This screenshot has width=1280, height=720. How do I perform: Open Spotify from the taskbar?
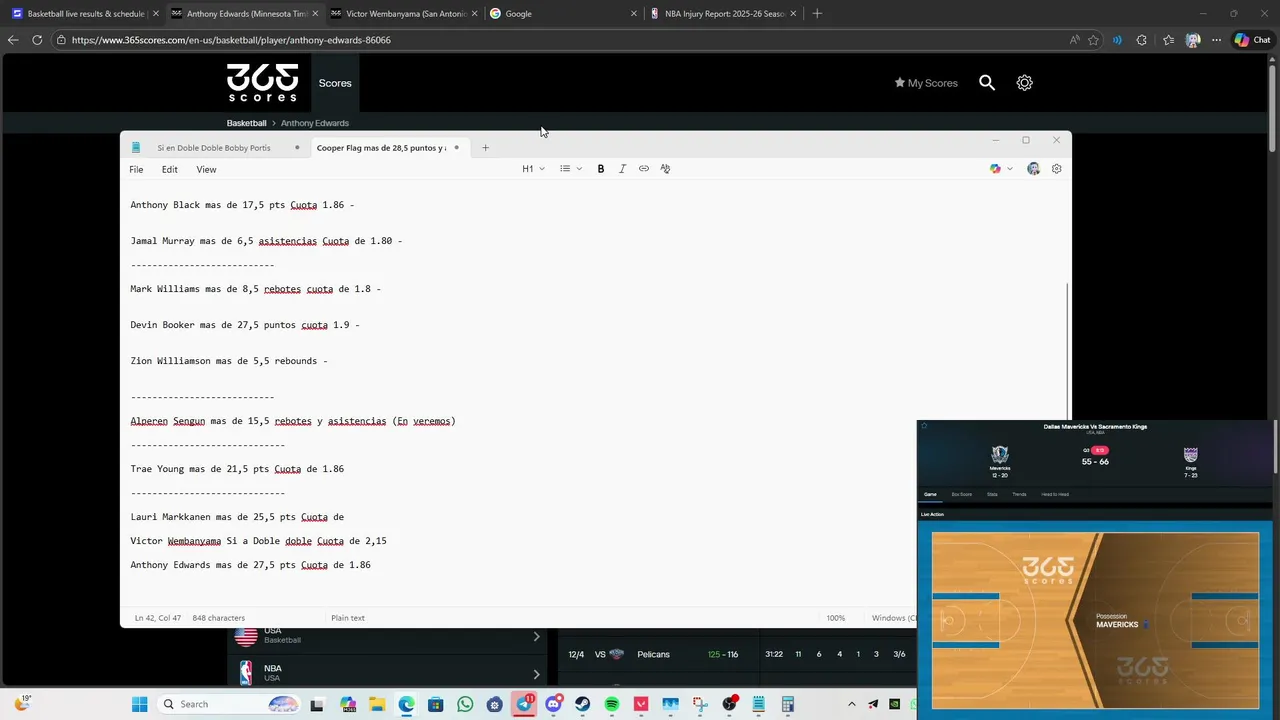coord(612,704)
